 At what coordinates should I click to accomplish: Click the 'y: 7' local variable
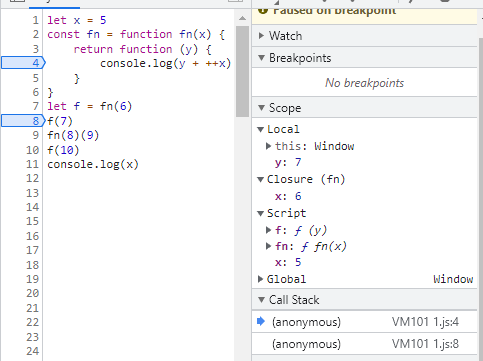click(x=288, y=162)
